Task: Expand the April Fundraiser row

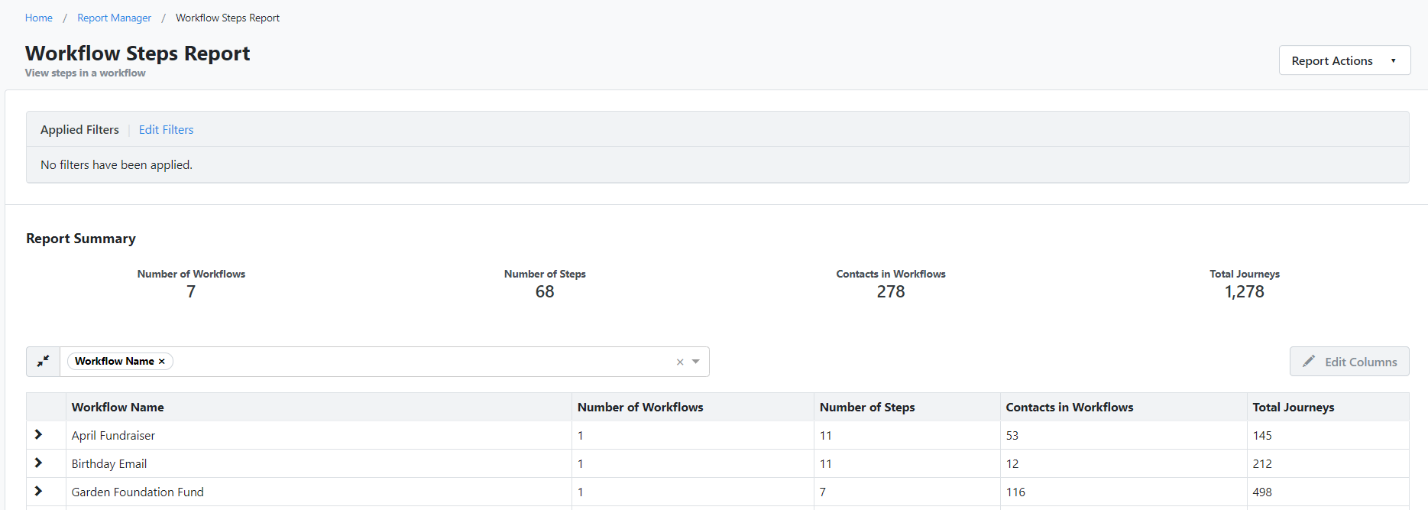Action: point(39,435)
